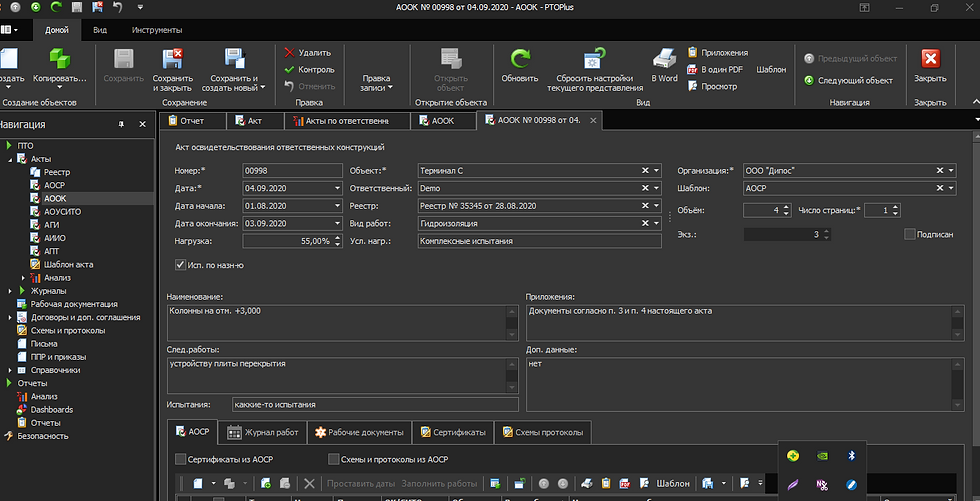This screenshot has width=980, height=501.
Task: Open the Вид работ dropdown arrow
Action: pyautogui.click(x=656, y=223)
